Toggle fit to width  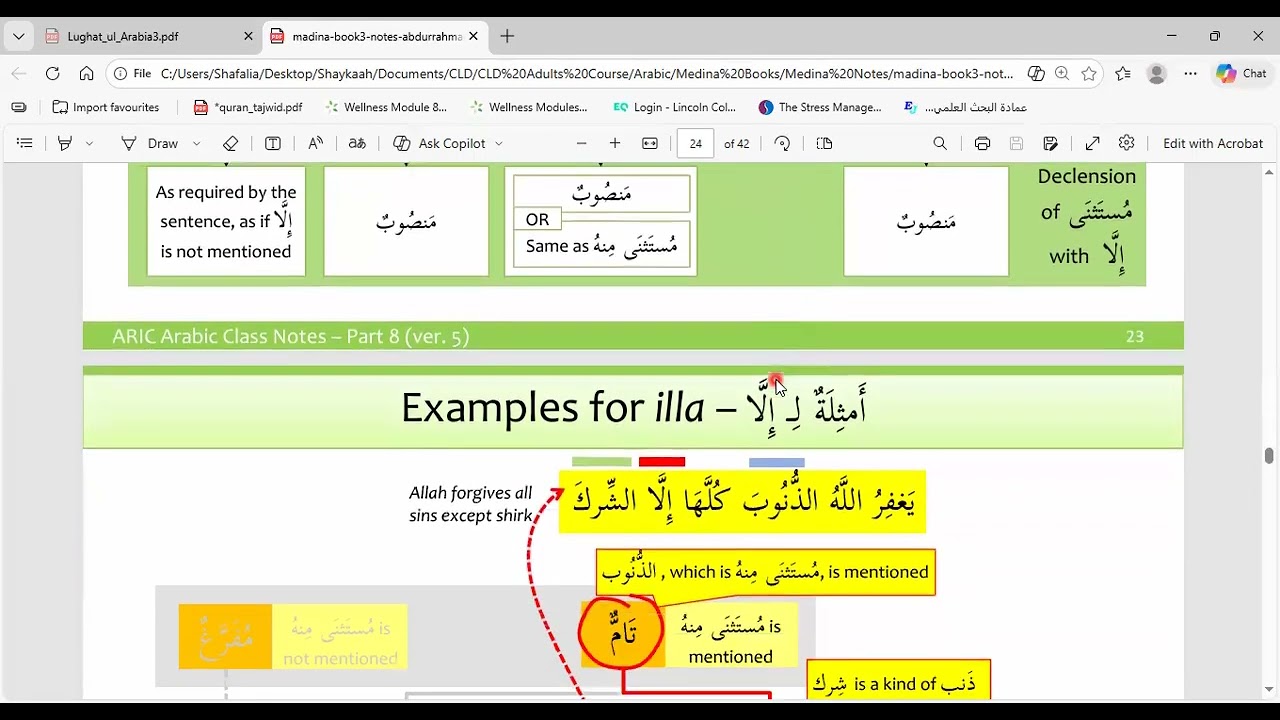coord(650,143)
